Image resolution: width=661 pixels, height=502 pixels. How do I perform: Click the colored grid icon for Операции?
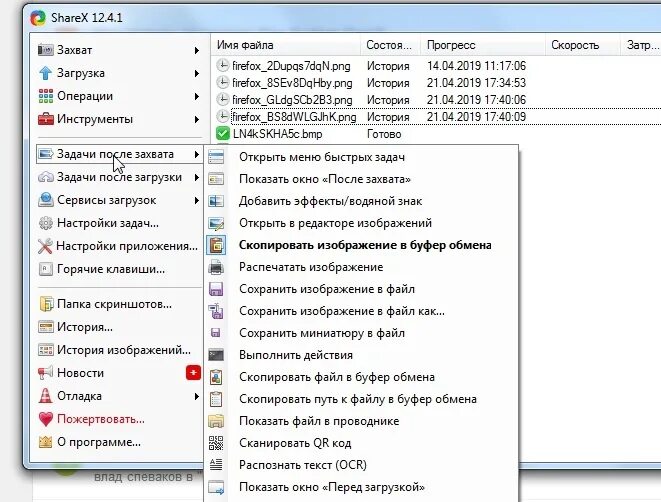click(x=46, y=96)
